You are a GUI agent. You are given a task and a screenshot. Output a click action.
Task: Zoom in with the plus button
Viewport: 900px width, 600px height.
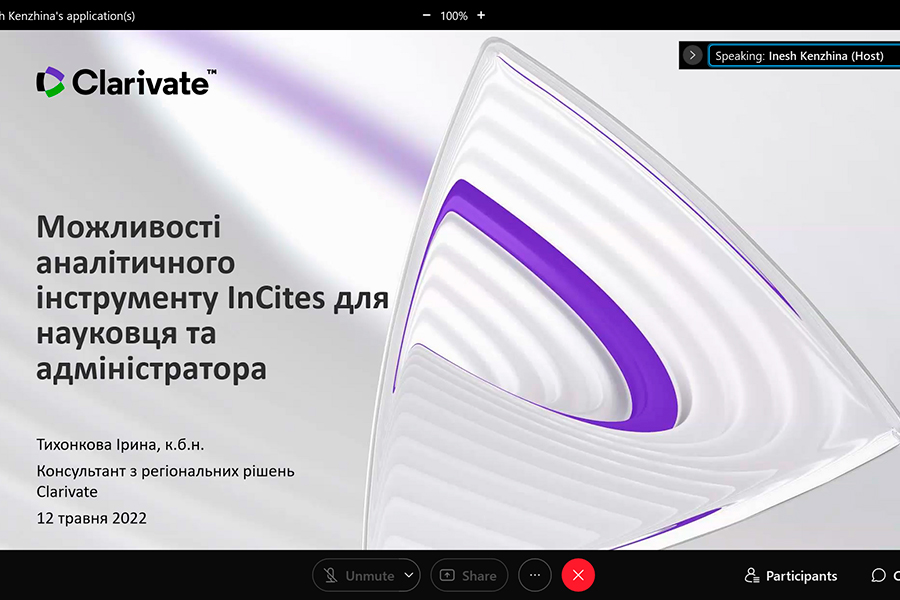coord(481,15)
